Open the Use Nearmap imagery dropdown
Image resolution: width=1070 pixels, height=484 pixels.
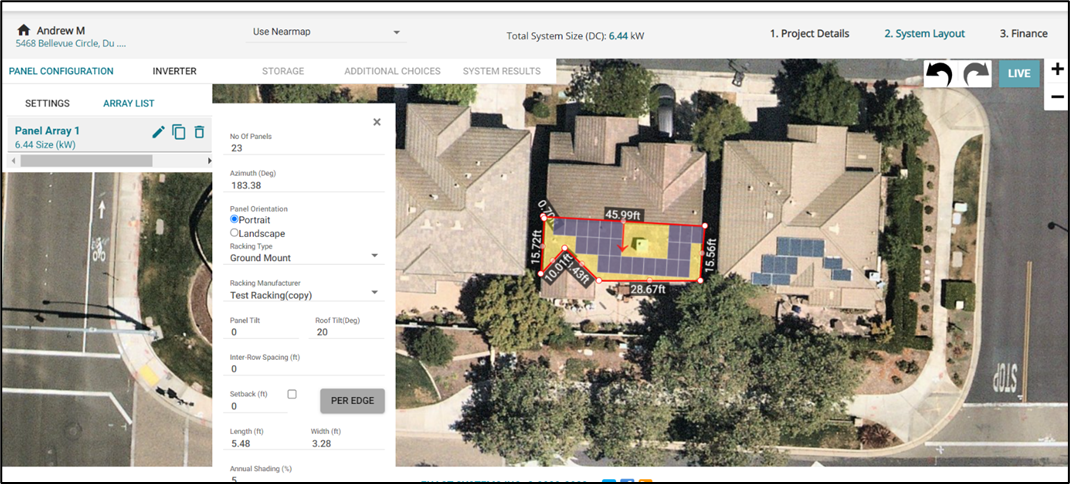pyautogui.click(x=326, y=32)
